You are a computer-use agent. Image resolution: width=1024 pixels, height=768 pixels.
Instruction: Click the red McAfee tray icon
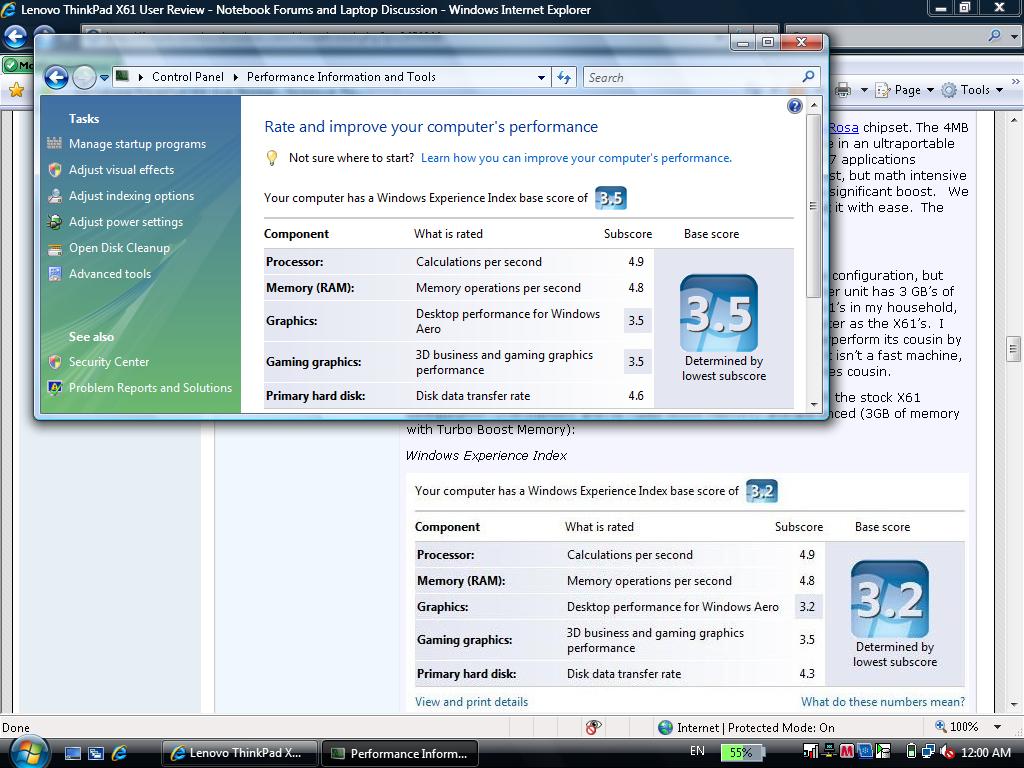click(x=847, y=752)
